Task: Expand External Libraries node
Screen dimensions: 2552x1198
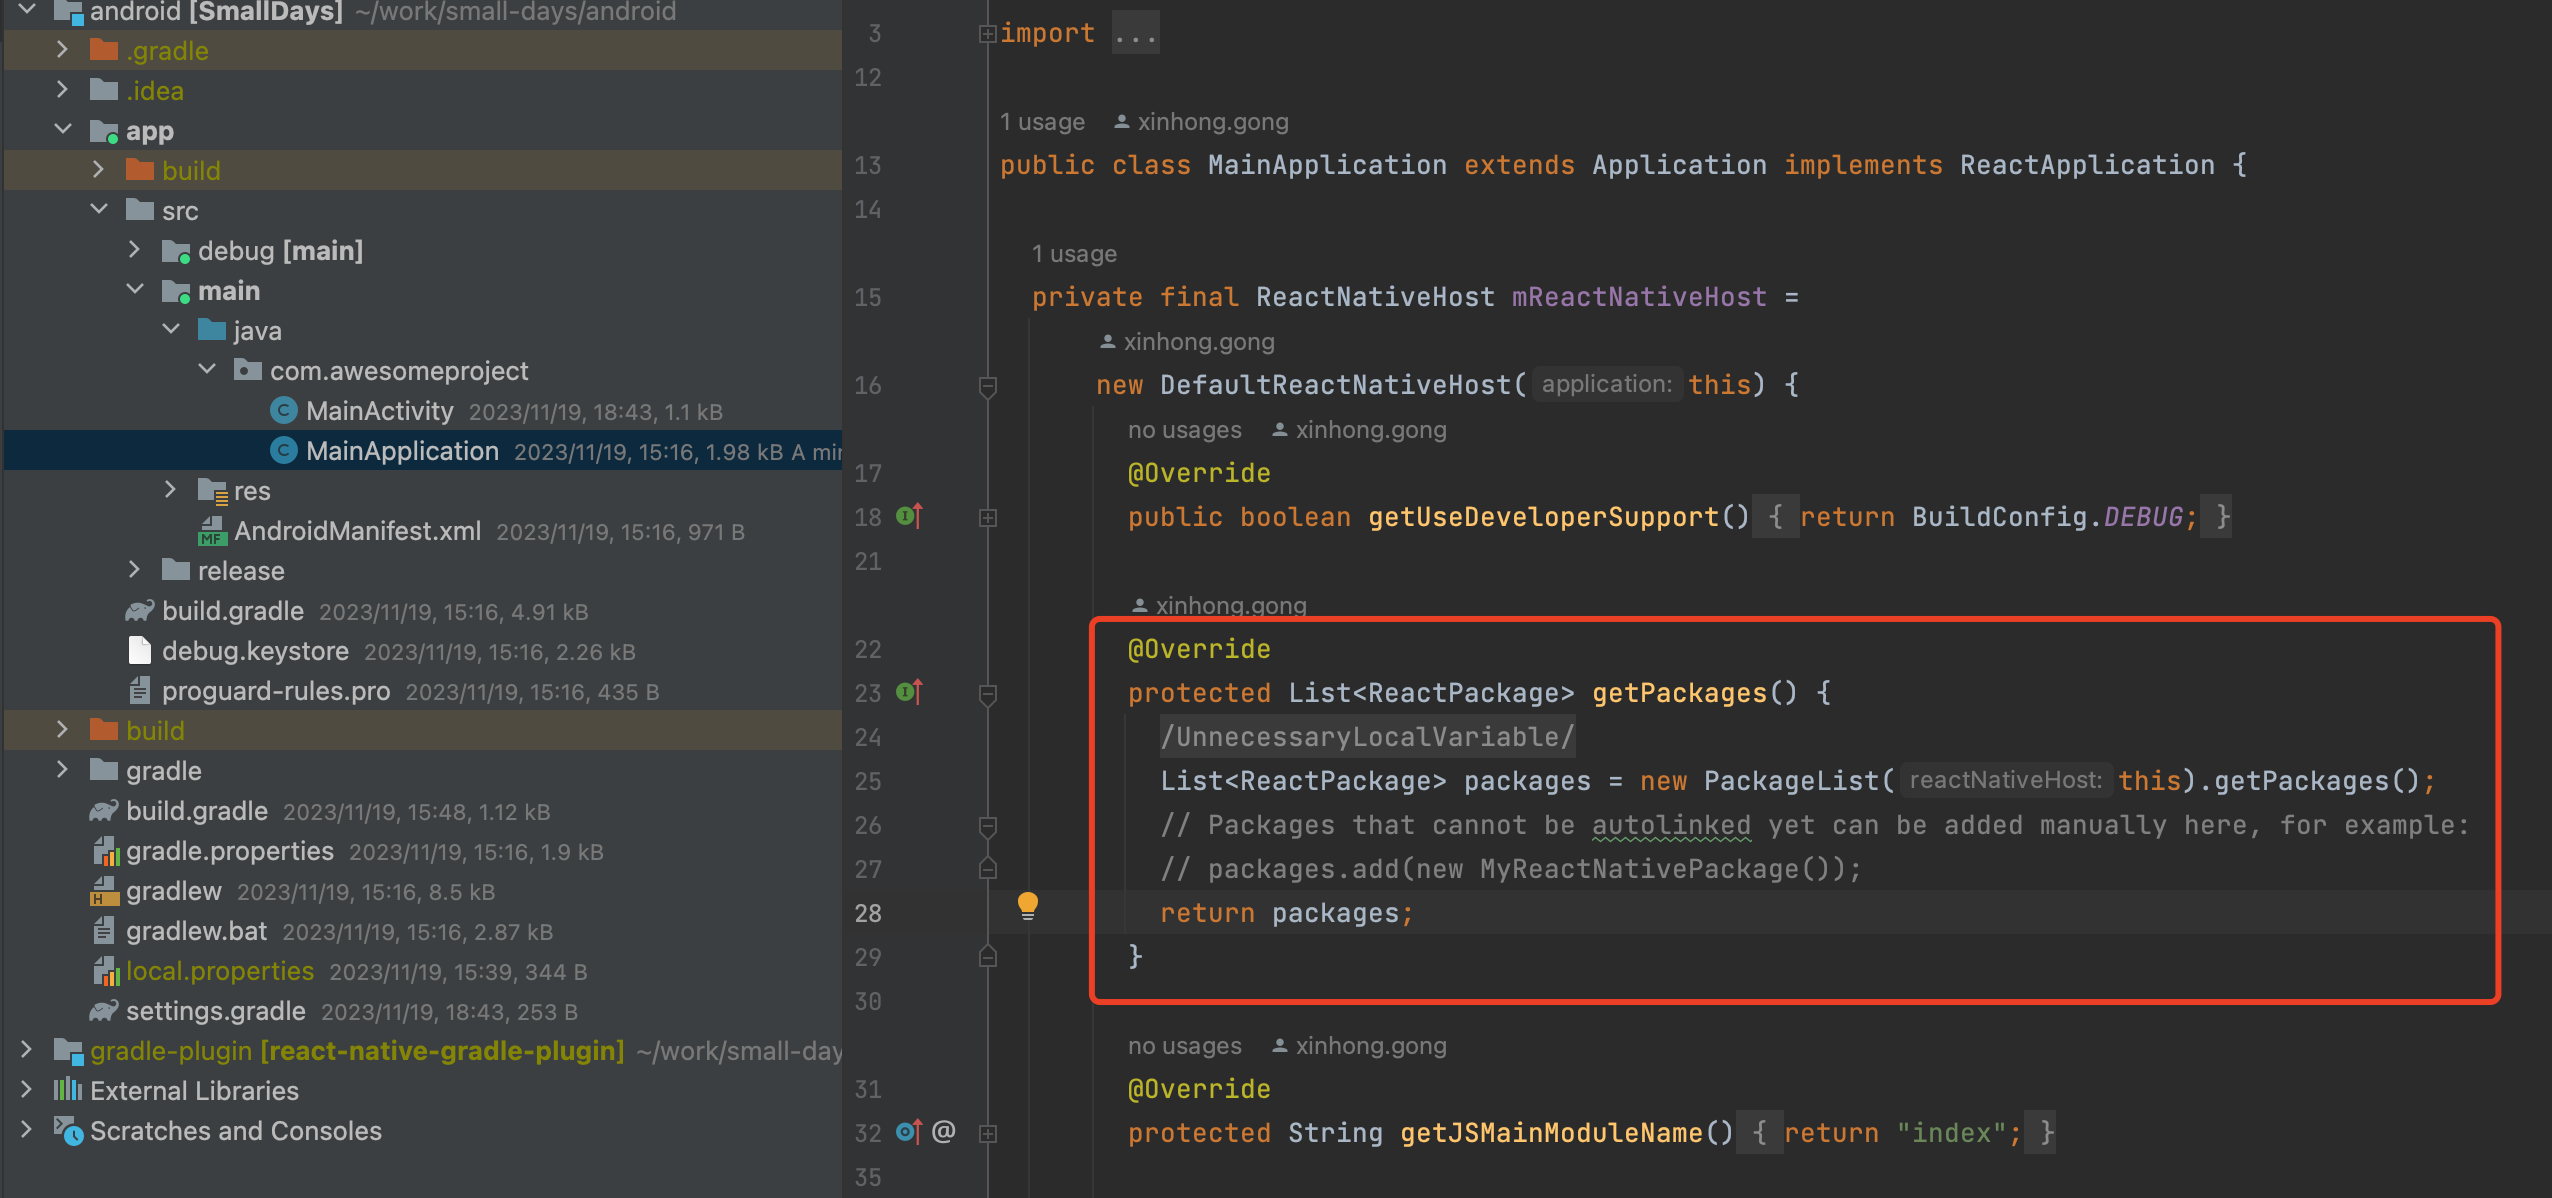Action: pos(26,1089)
